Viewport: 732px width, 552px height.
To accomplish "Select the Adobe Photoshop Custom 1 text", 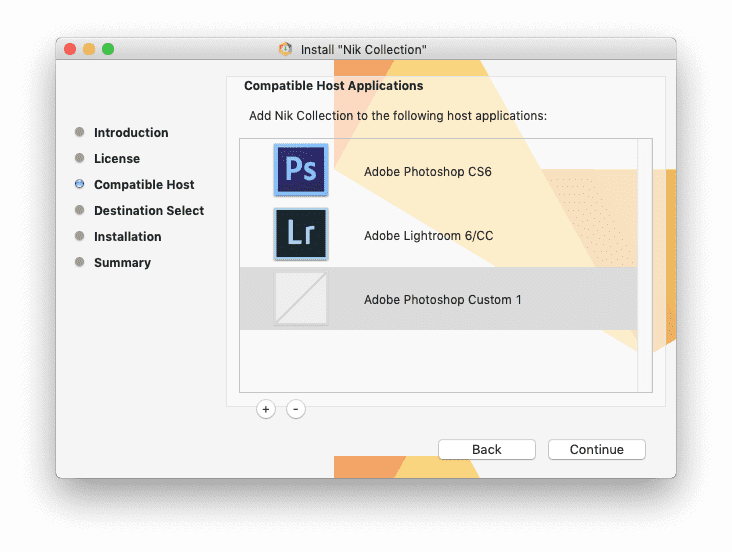I will tap(443, 300).
